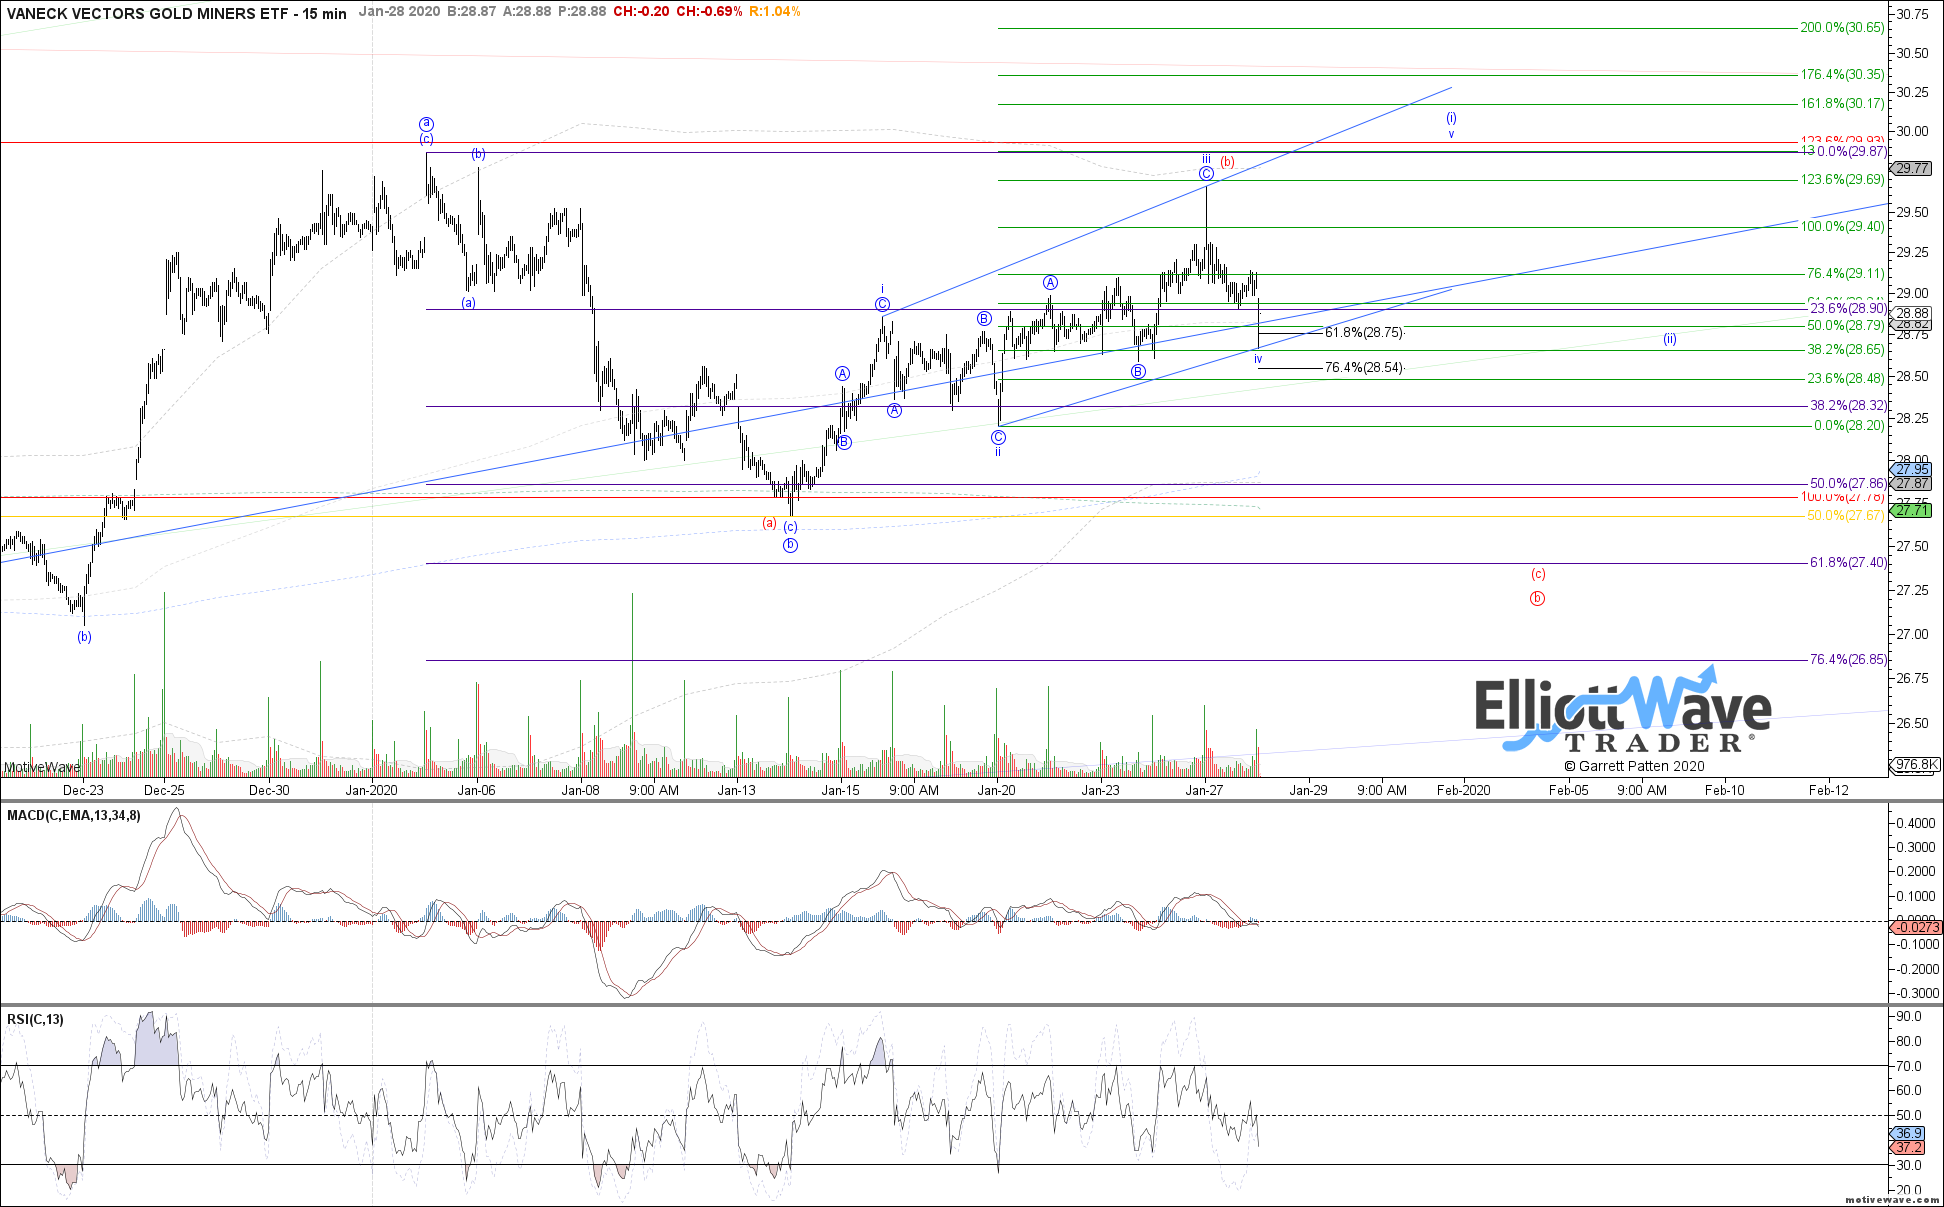This screenshot has height=1207, width=1944.
Task: Click the 76.4%(28.54) mid-chart label
Action: (x=1364, y=368)
